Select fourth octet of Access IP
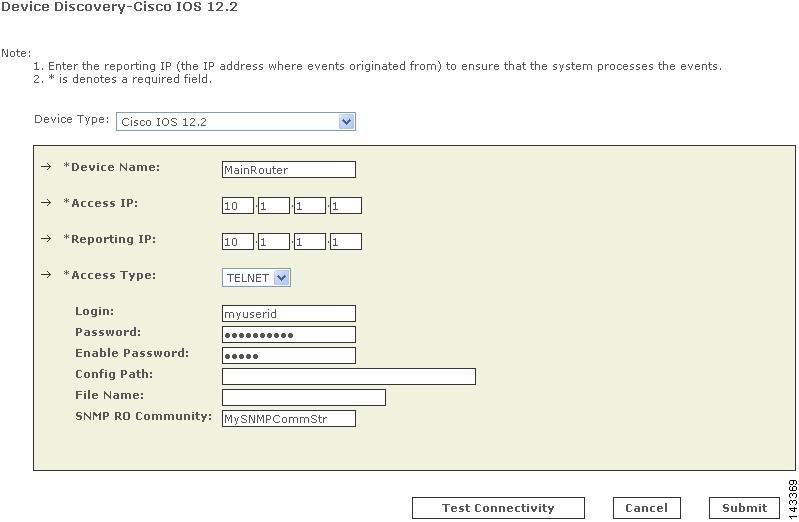This screenshot has height=522, width=799. [345, 206]
